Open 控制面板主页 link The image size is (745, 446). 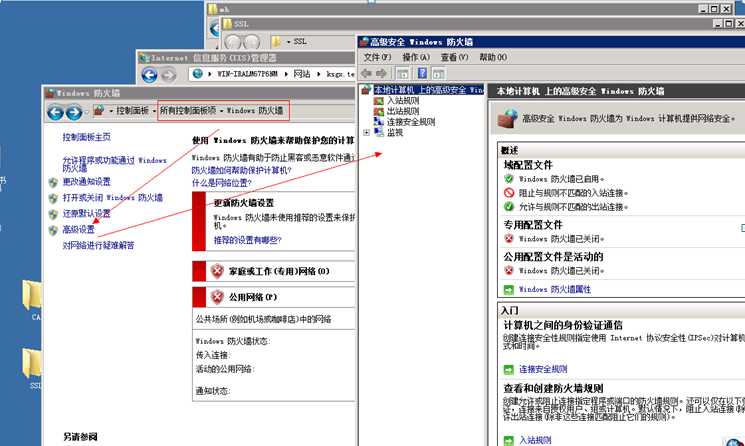[x=86, y=137]
